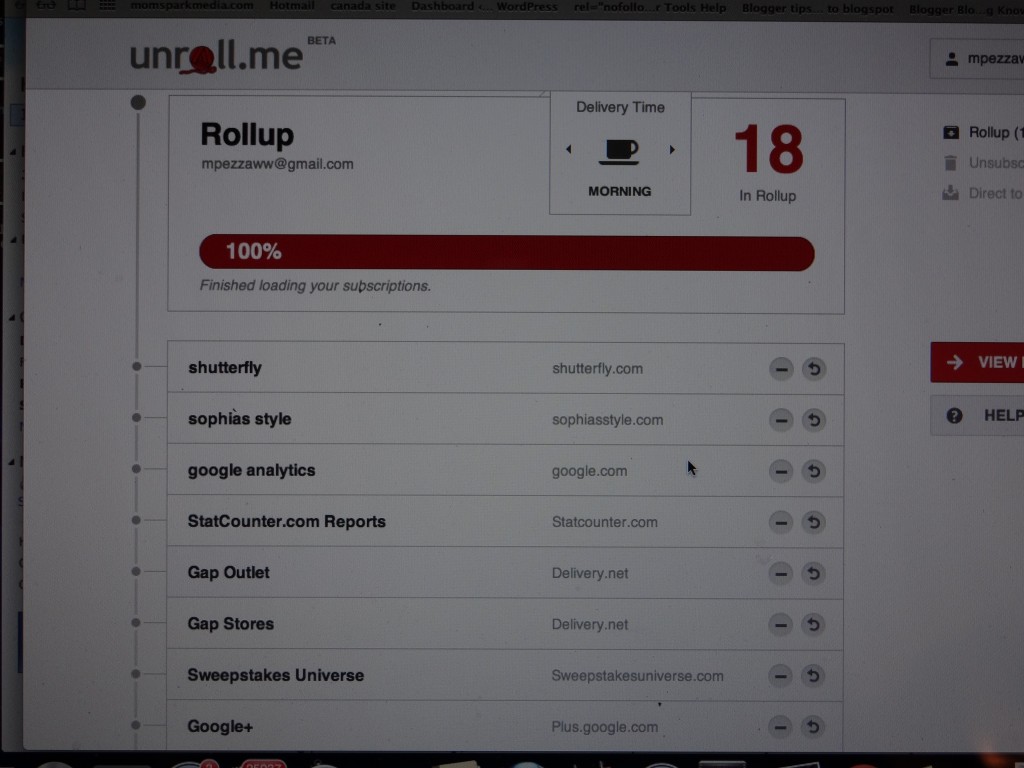Click the minus button for shutterfly
1024x768 pixels.
coord(781,369)
